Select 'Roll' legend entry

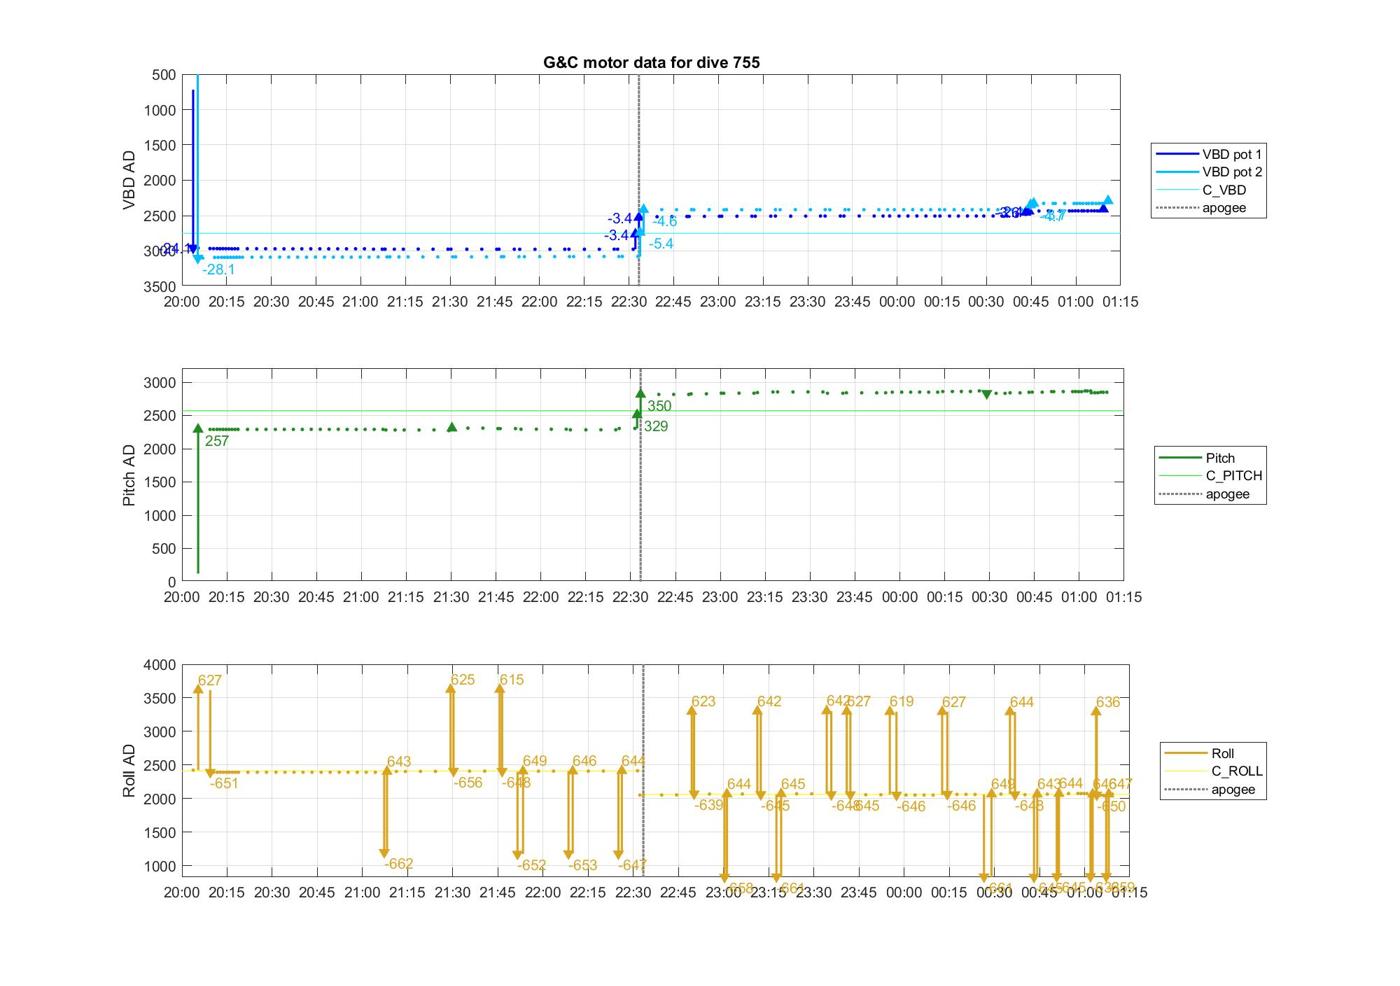click(1213, 754)
